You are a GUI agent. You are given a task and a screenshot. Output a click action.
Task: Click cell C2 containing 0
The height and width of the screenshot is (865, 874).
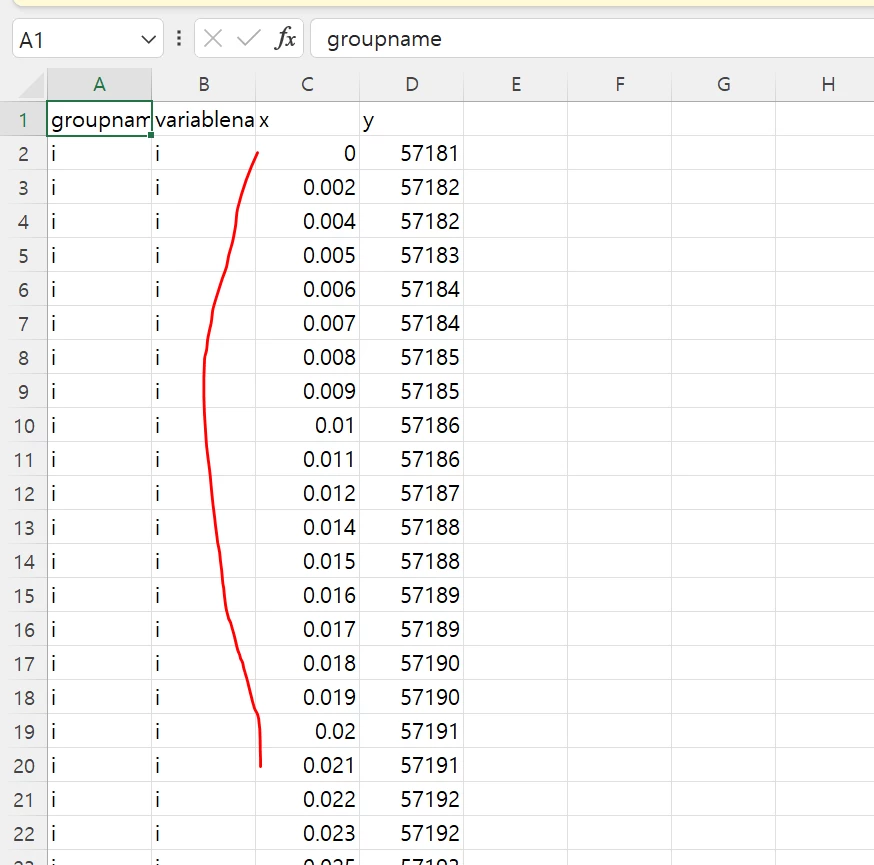coord(307,153)
